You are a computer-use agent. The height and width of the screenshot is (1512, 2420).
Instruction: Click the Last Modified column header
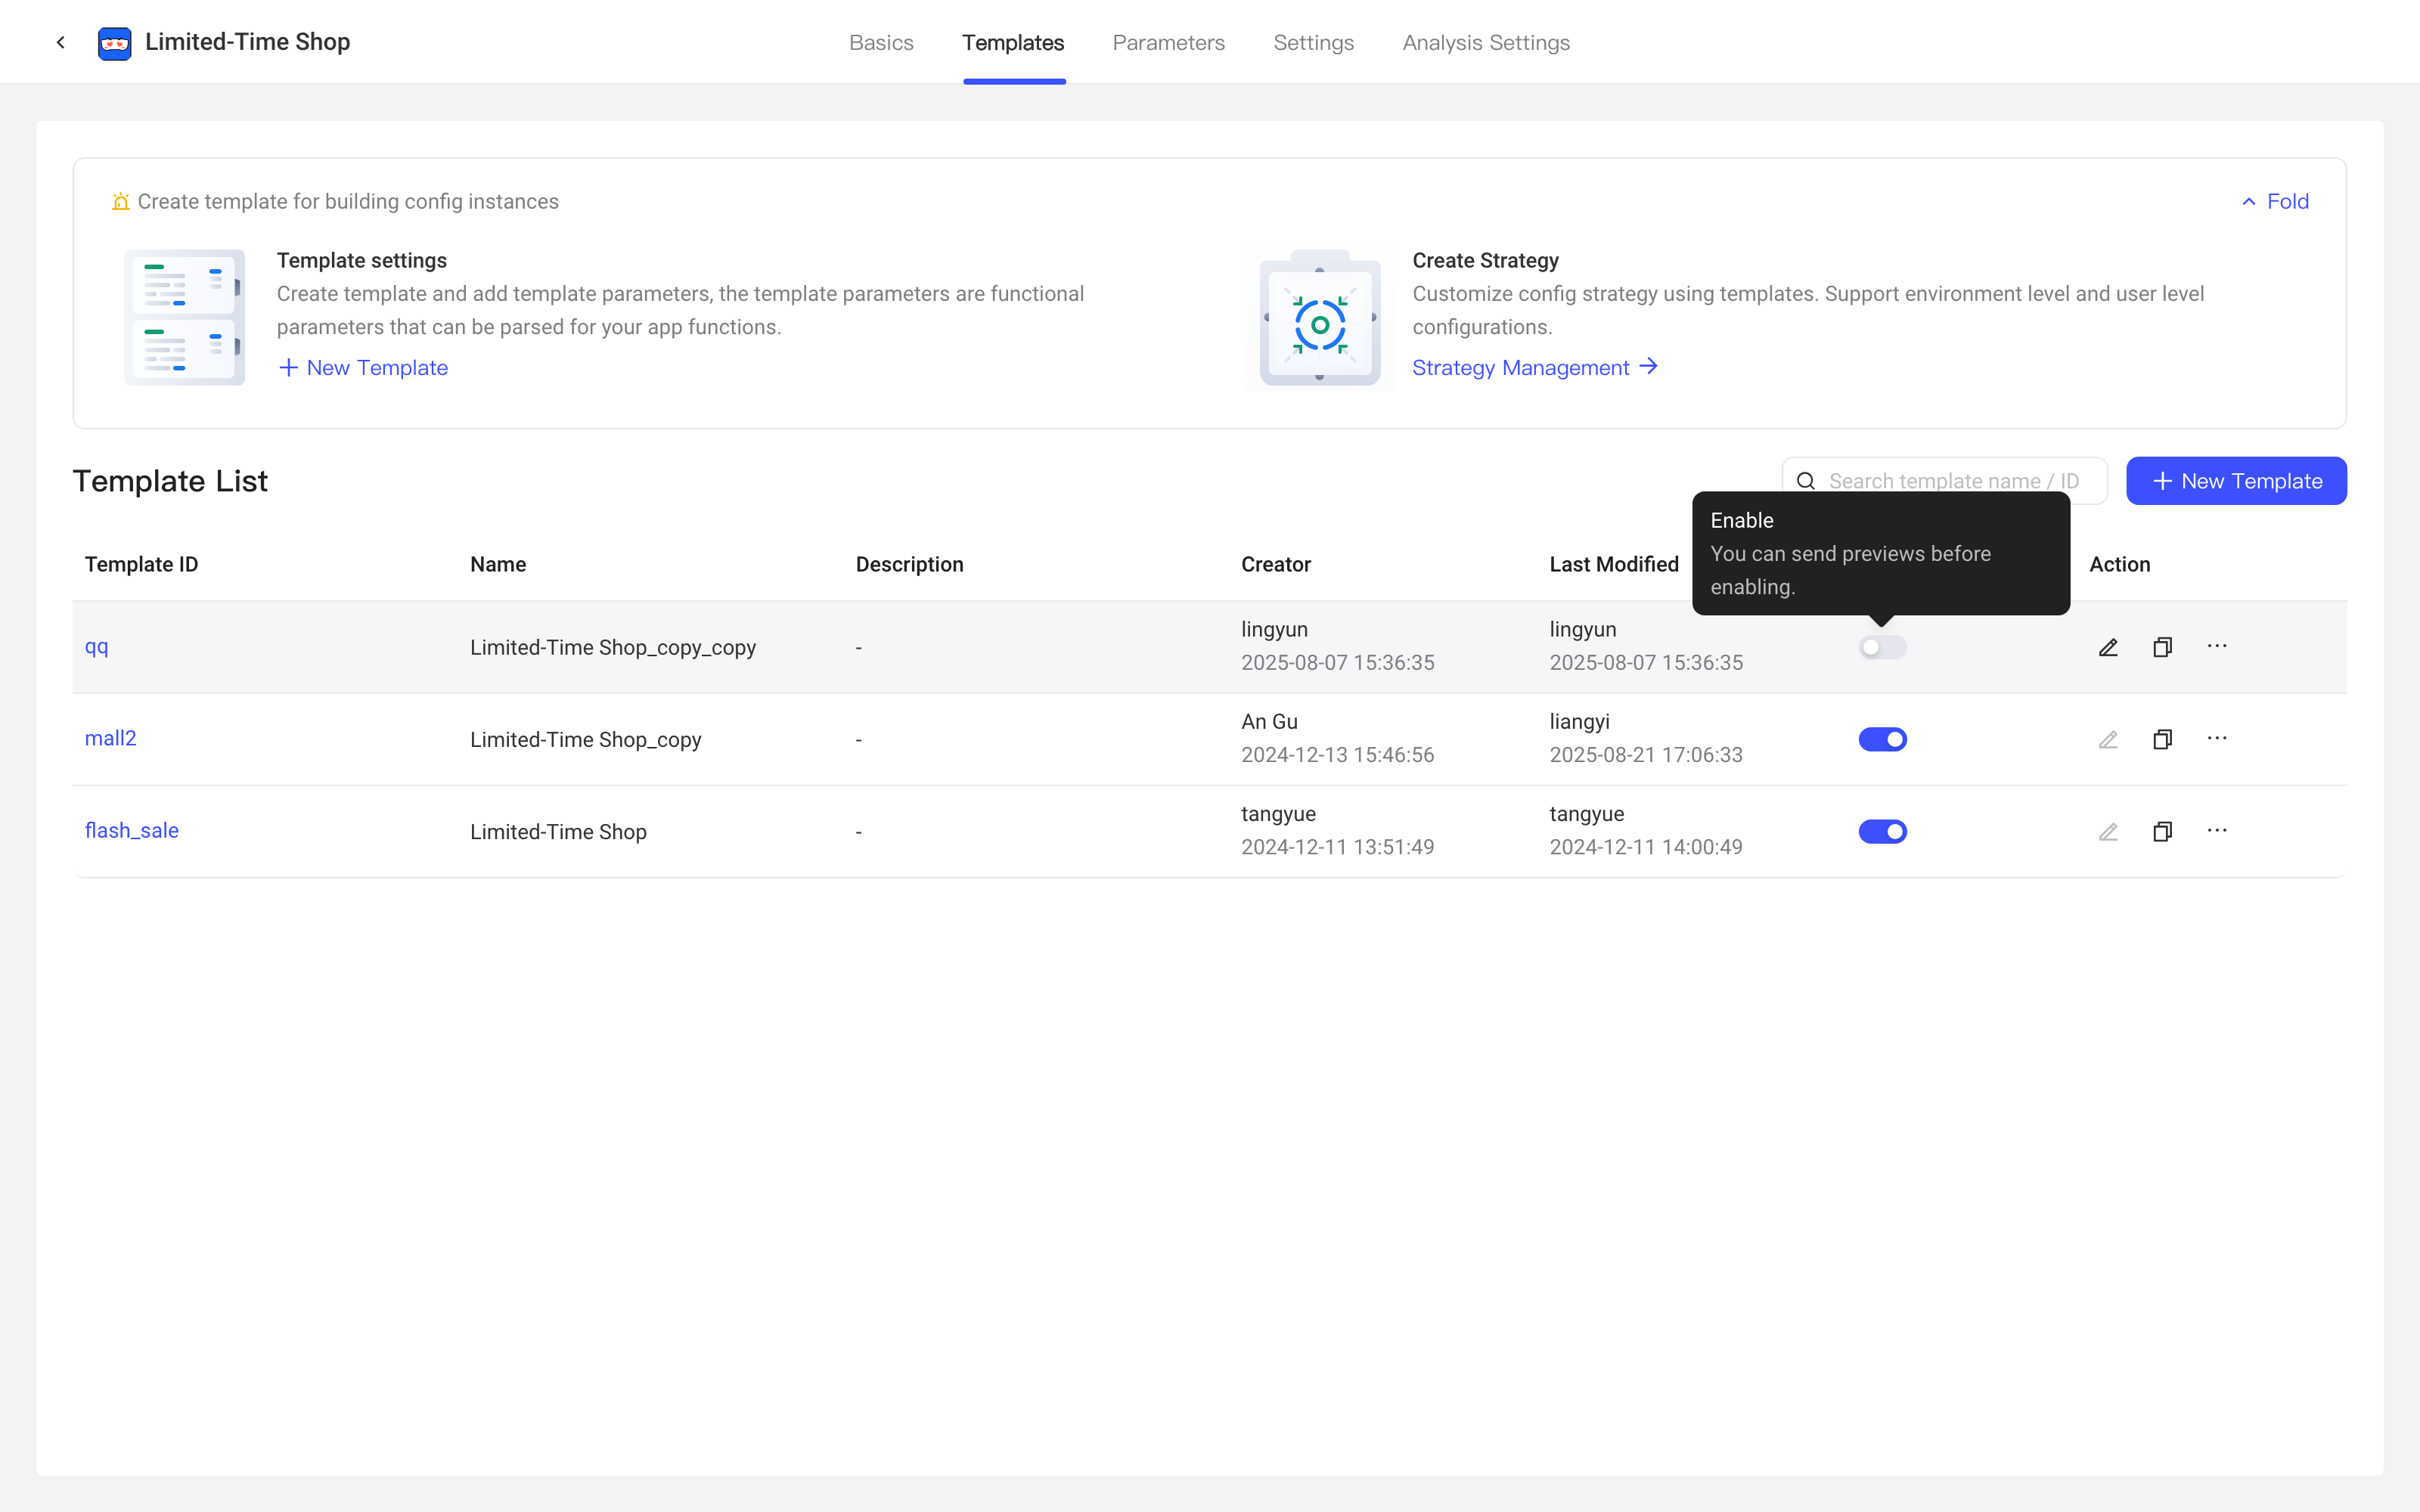[x=1613, y=564]
